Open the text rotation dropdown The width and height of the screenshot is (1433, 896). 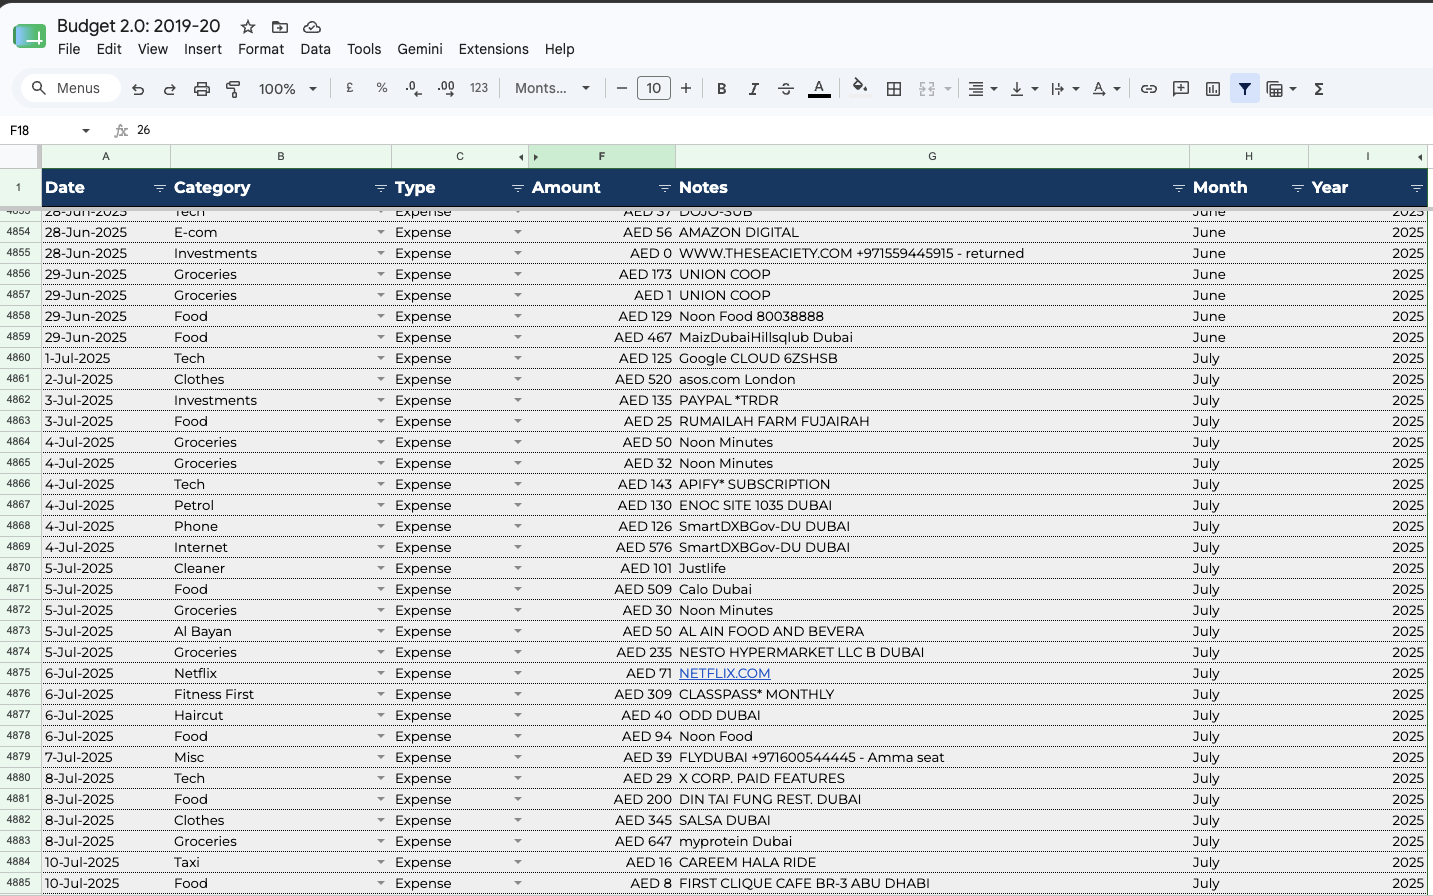tap(1106, 88)
